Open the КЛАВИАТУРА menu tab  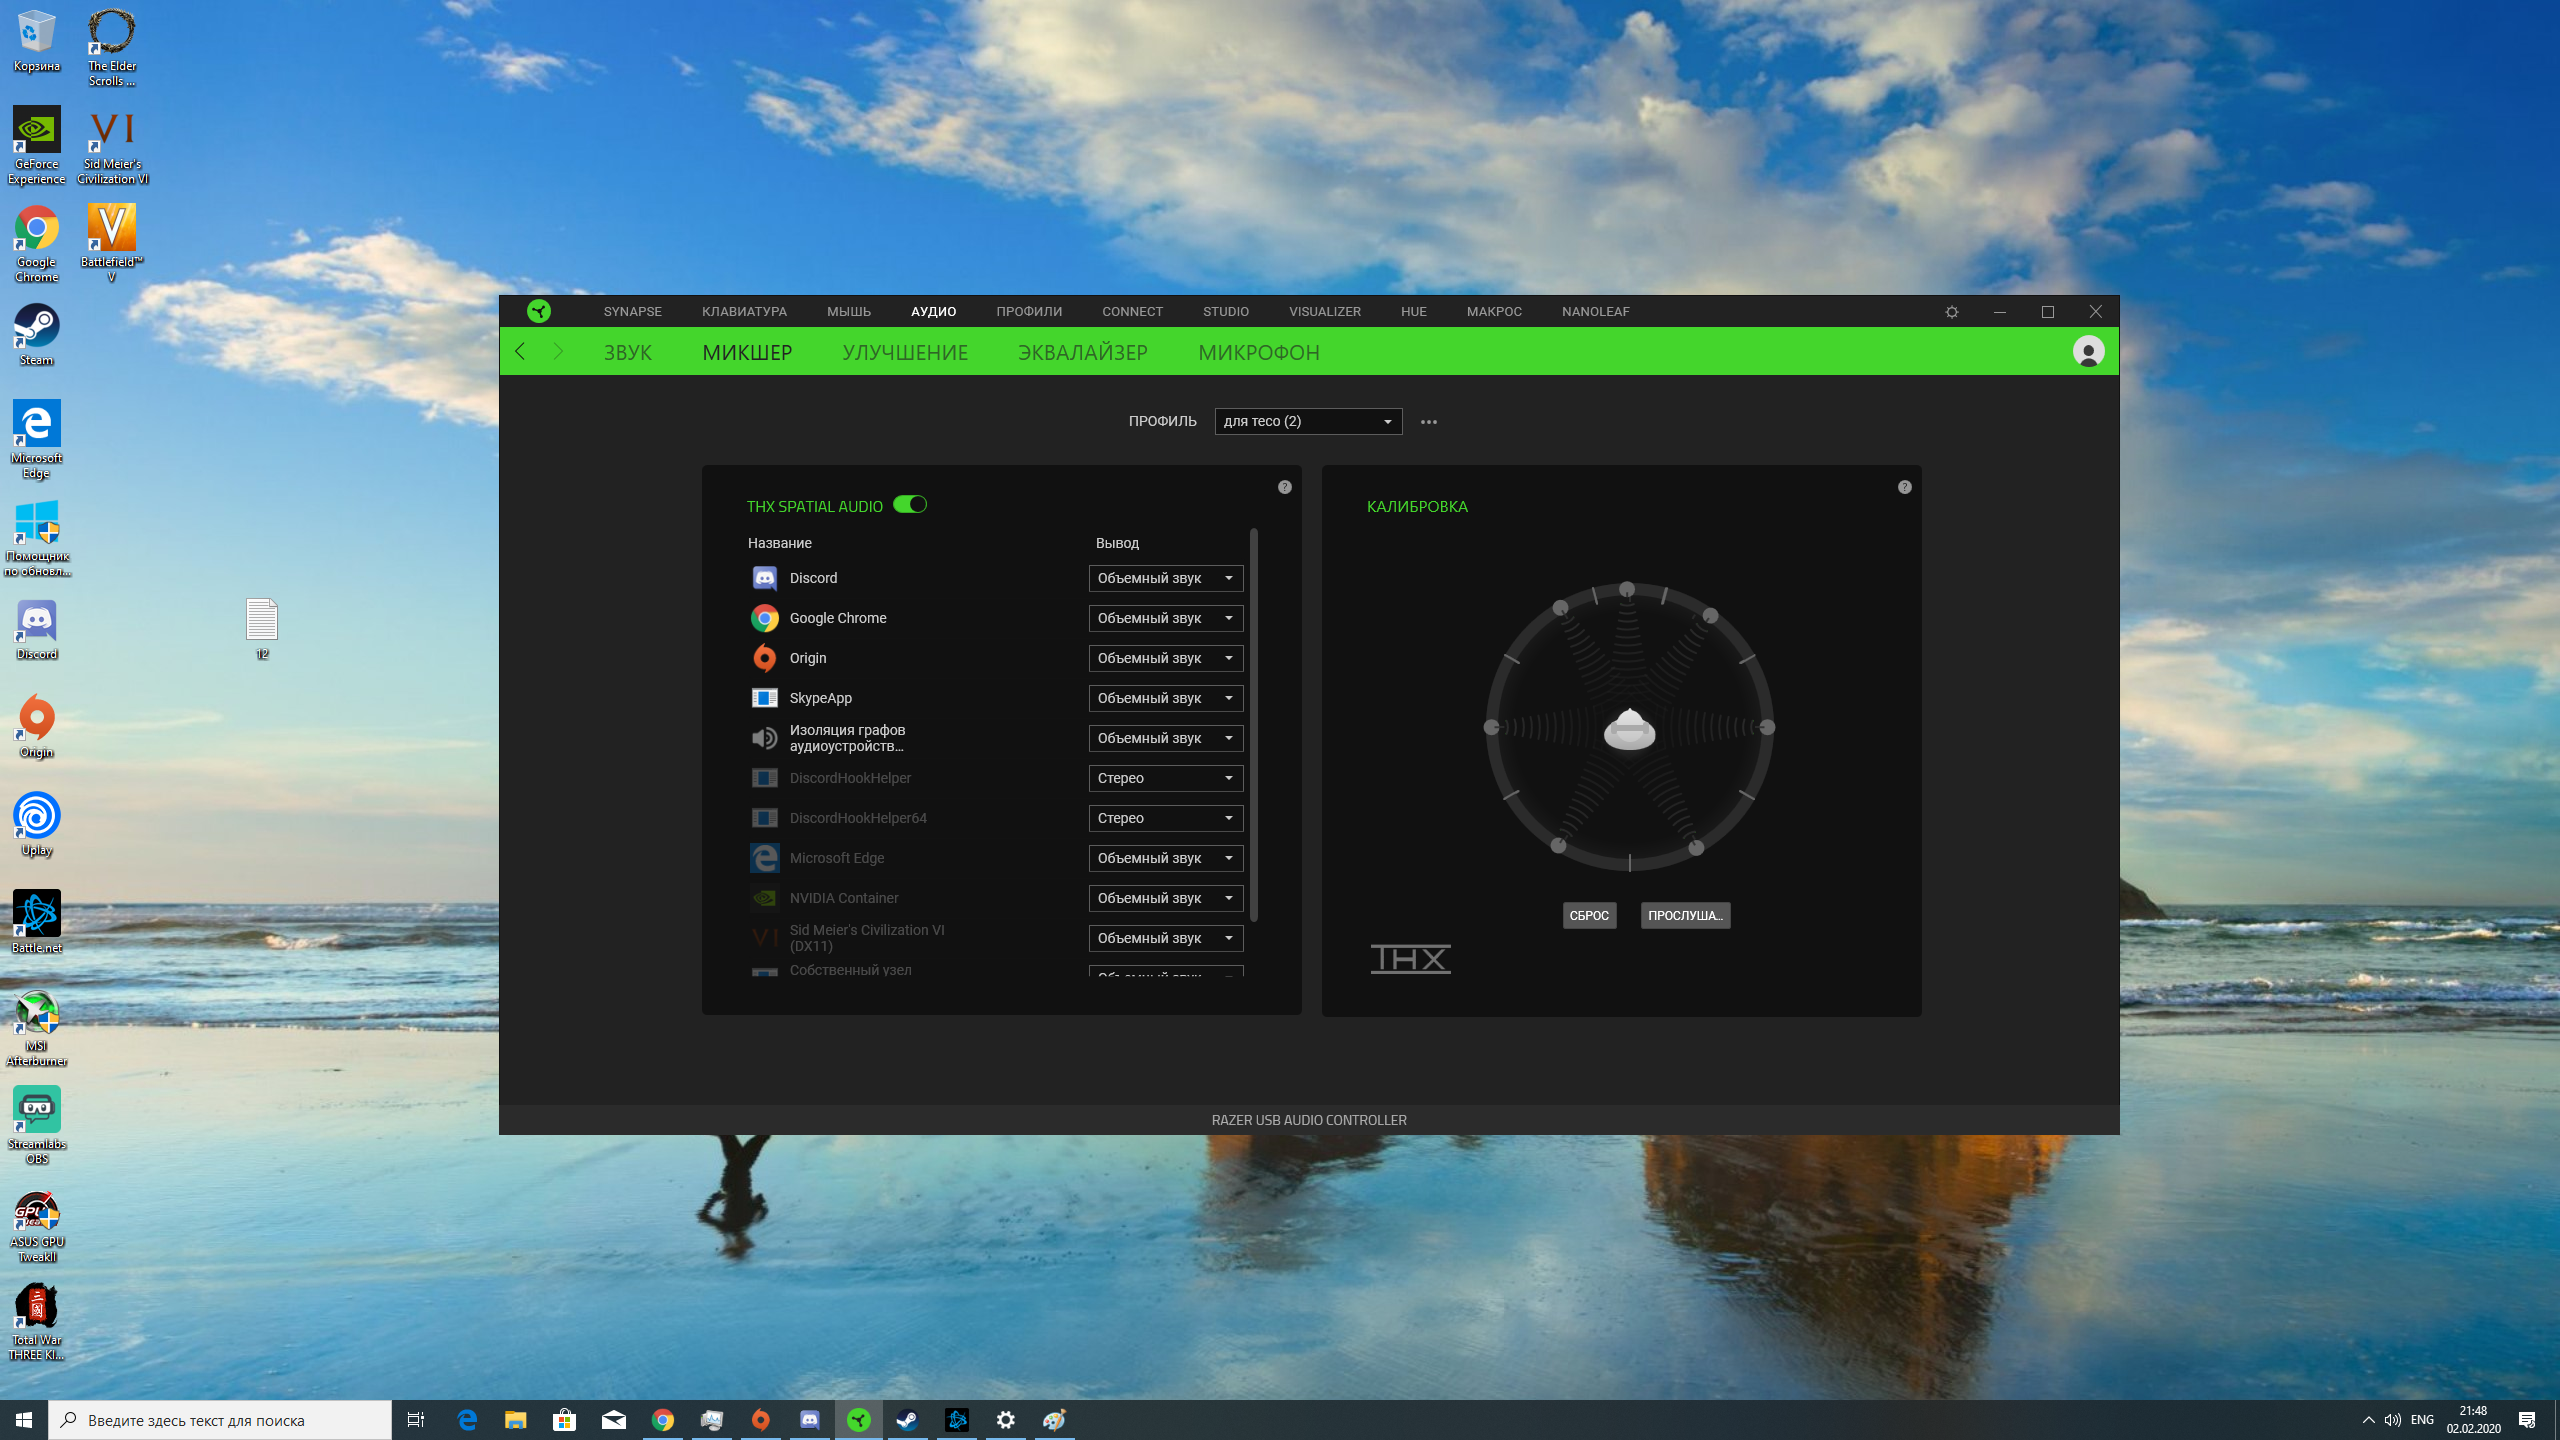click(744, 311)
